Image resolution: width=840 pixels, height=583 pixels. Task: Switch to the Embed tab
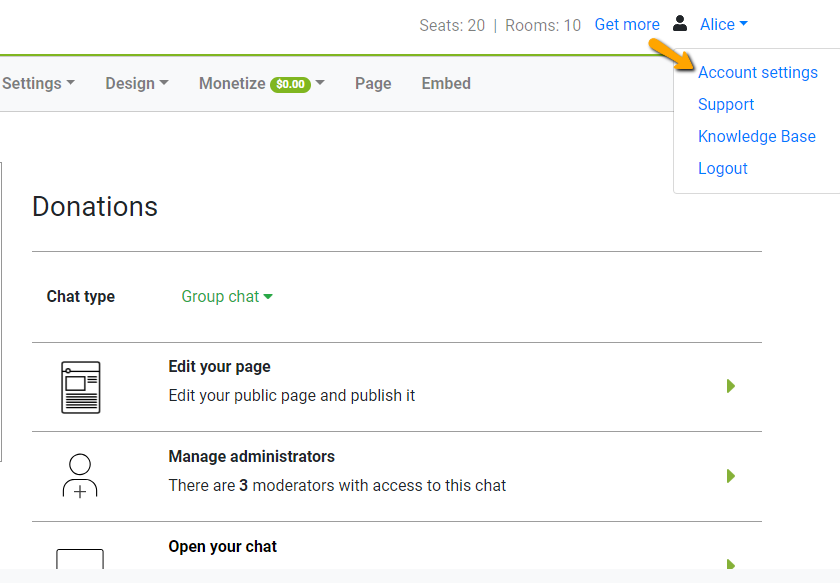(446, 83)
